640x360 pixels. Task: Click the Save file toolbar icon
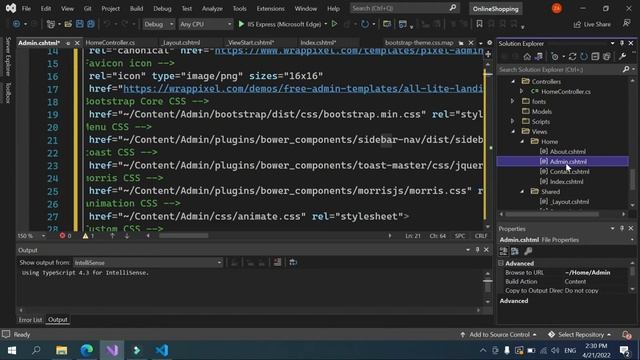(x=80, y=24)
